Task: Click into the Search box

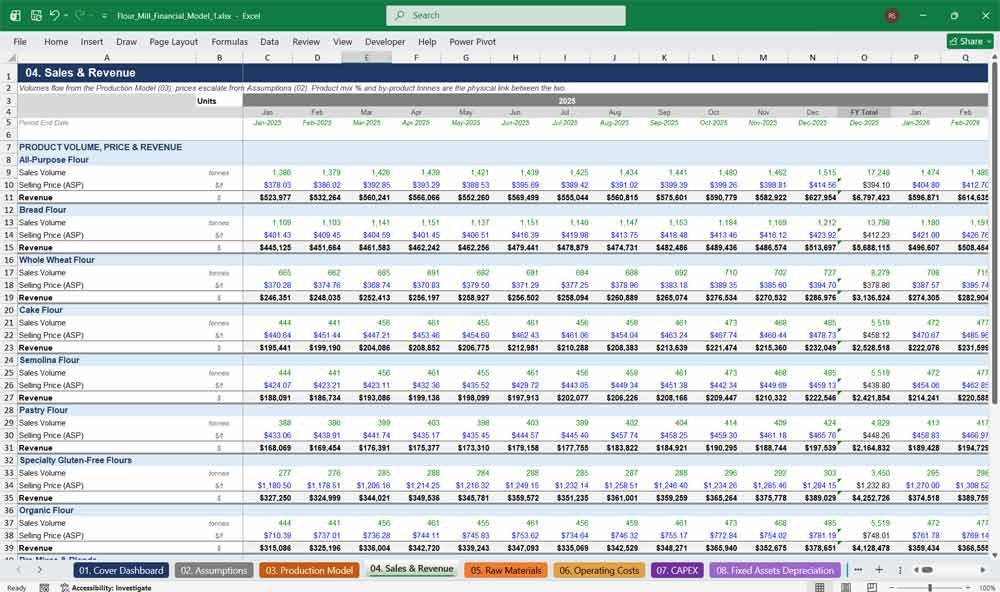Action: [x=505, y=15]
